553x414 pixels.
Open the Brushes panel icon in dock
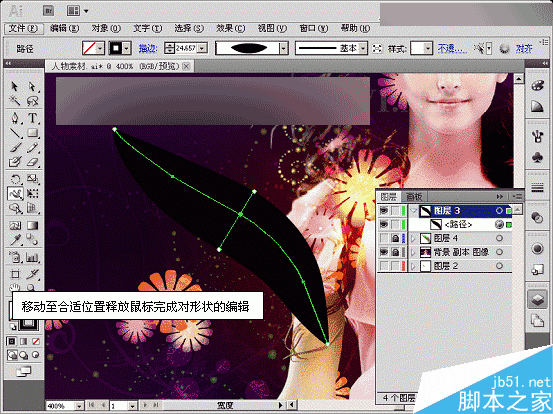(537, 136)
